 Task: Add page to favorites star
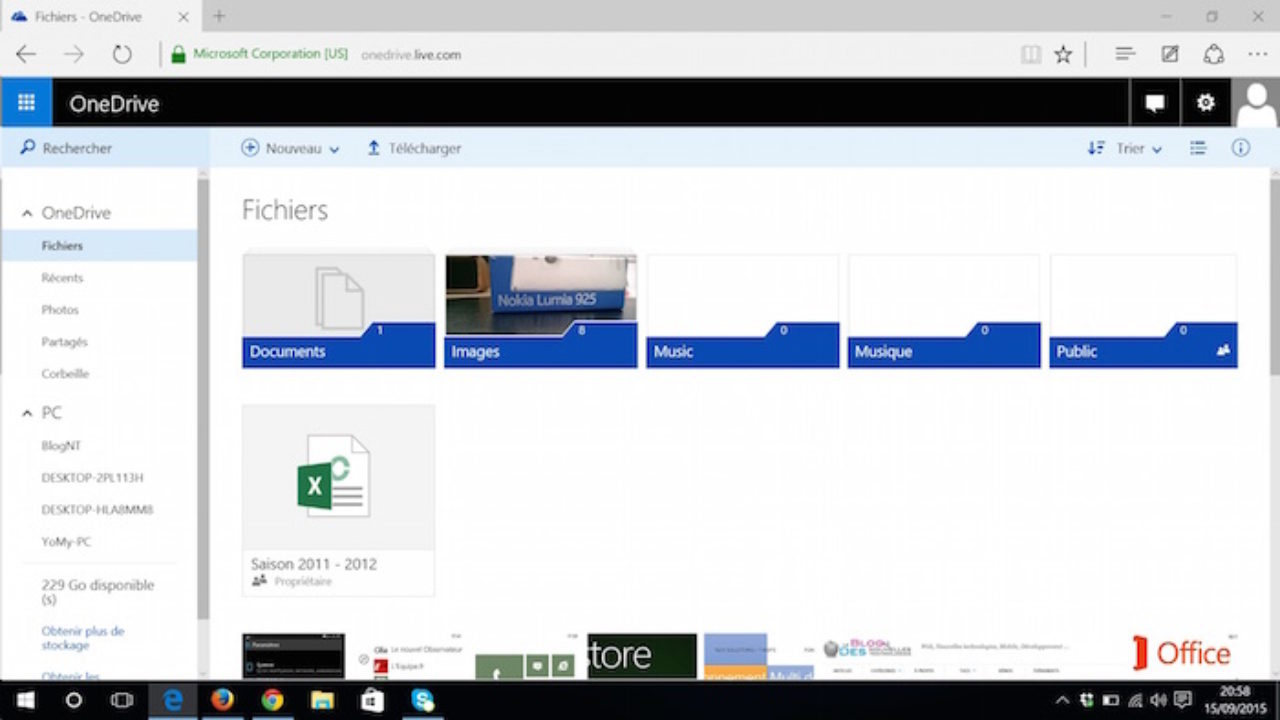(1063, 54)
